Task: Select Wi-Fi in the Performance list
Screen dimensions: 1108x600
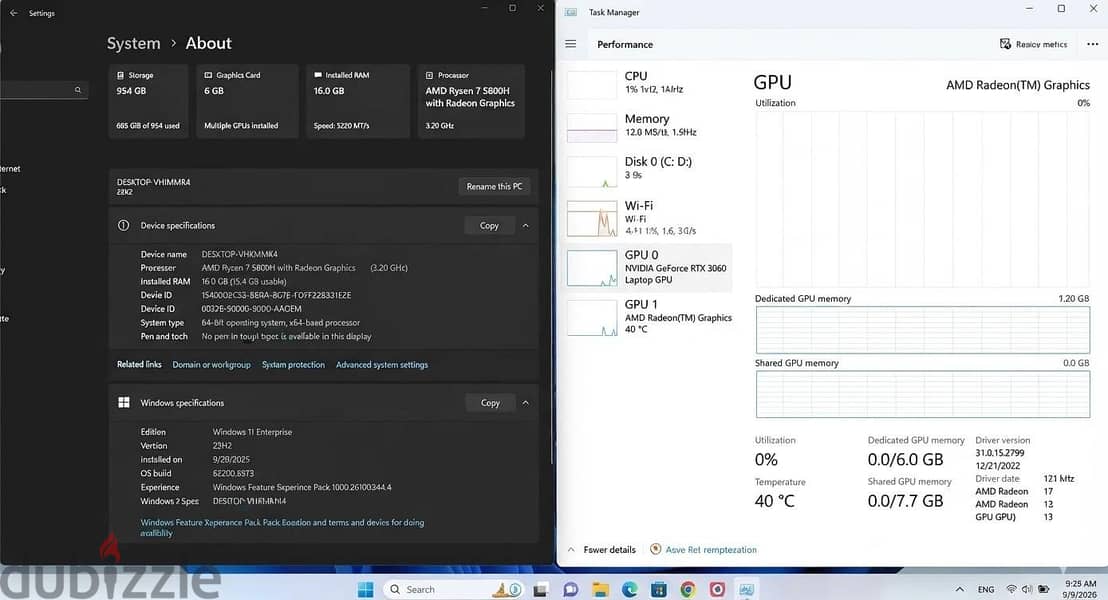Action: click(x=648, y=218)
